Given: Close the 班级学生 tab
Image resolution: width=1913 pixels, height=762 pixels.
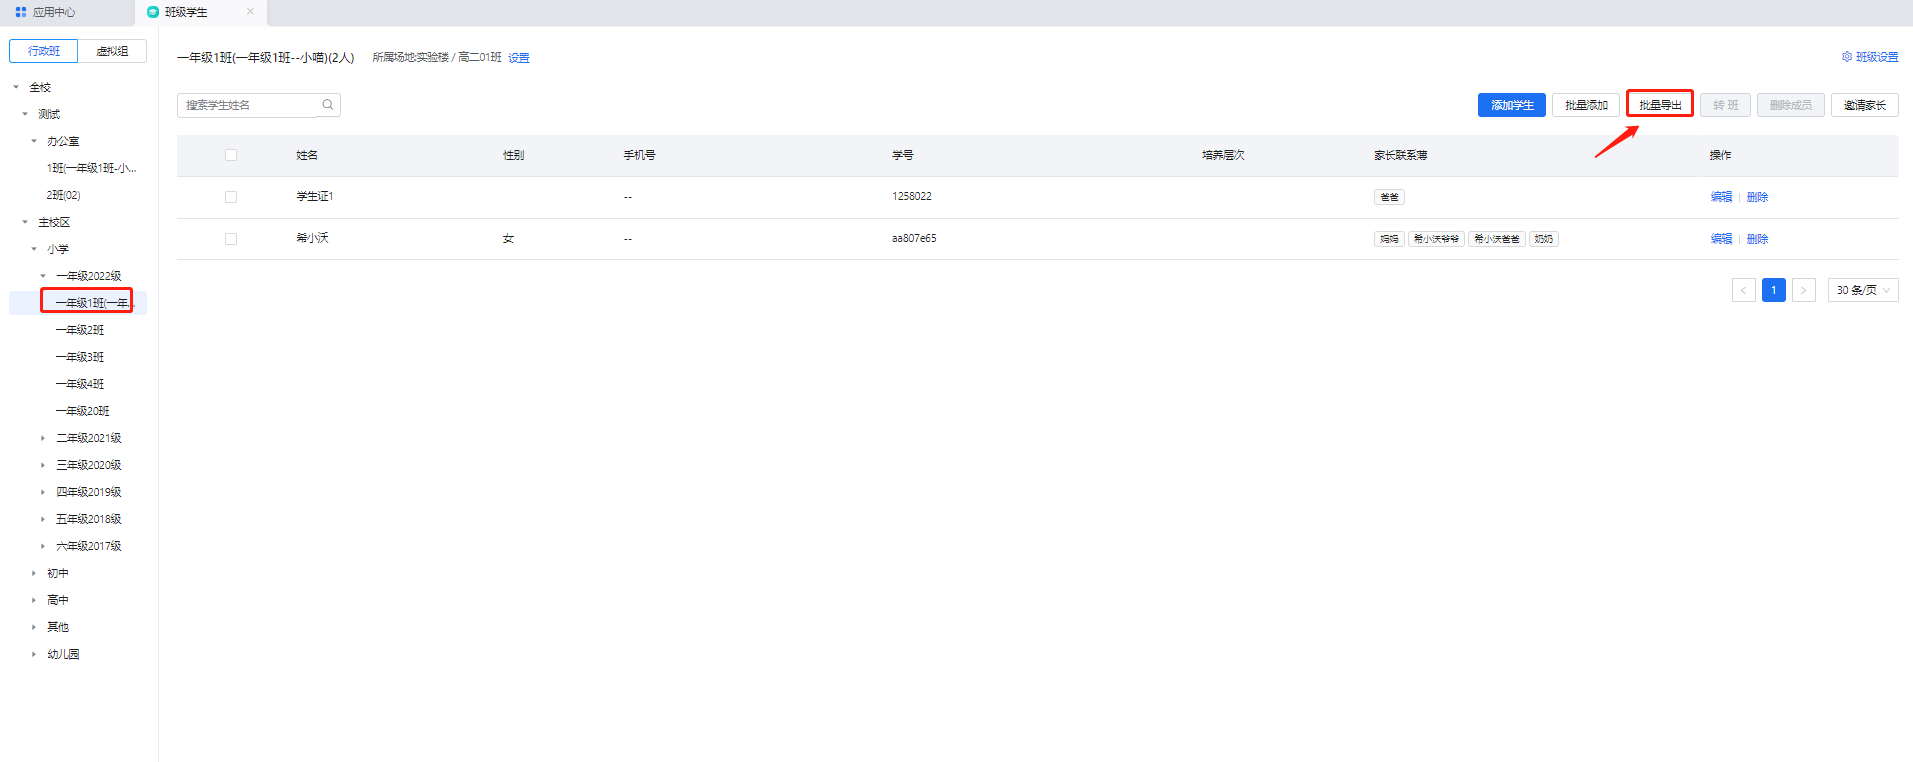Looking at the screenshot, I should 250,12.
